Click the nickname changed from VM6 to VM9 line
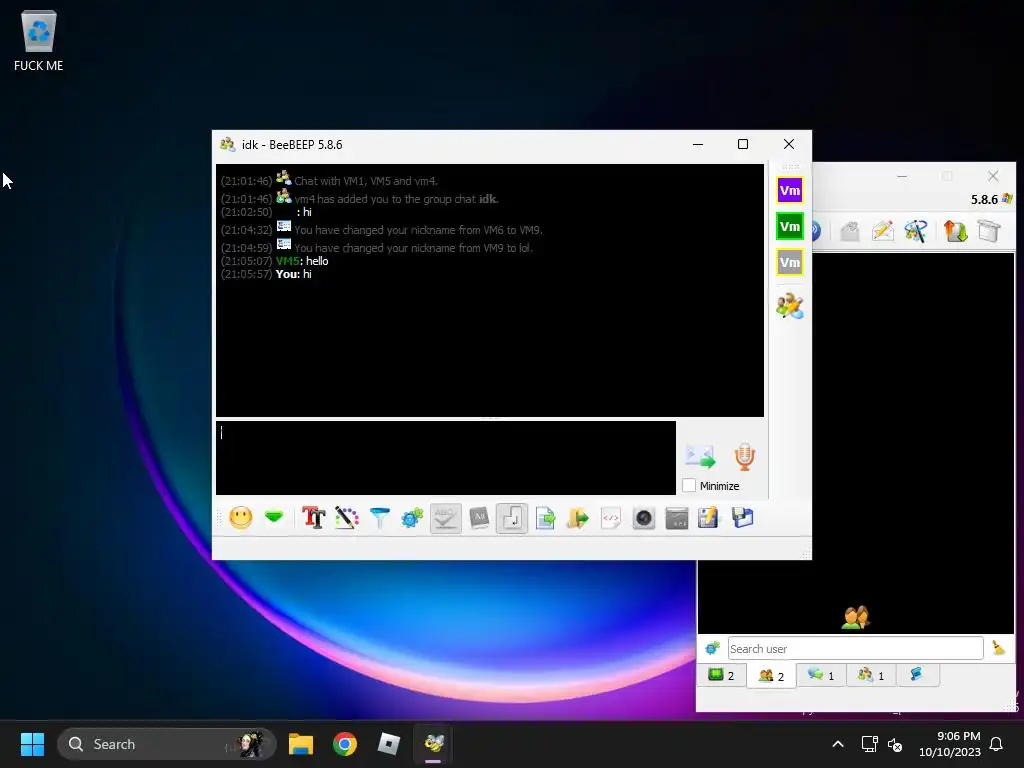This screenshot has width=1024, height=768. 418,230
